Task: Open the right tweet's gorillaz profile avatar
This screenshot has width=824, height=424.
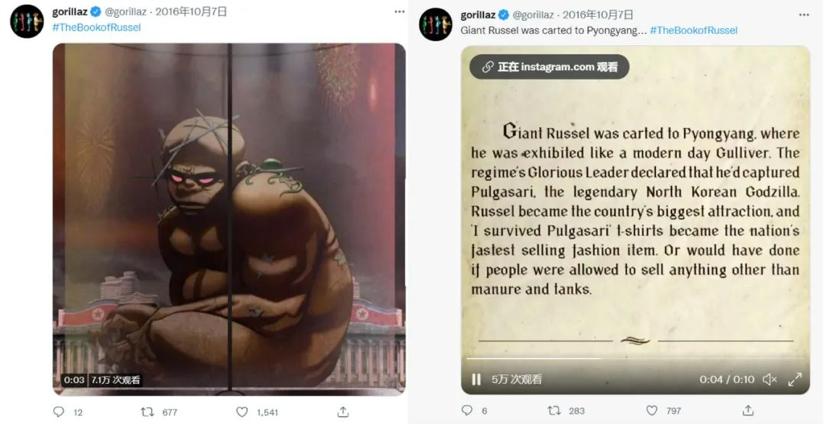Action: pyautogui.click(x=436, y=24)
